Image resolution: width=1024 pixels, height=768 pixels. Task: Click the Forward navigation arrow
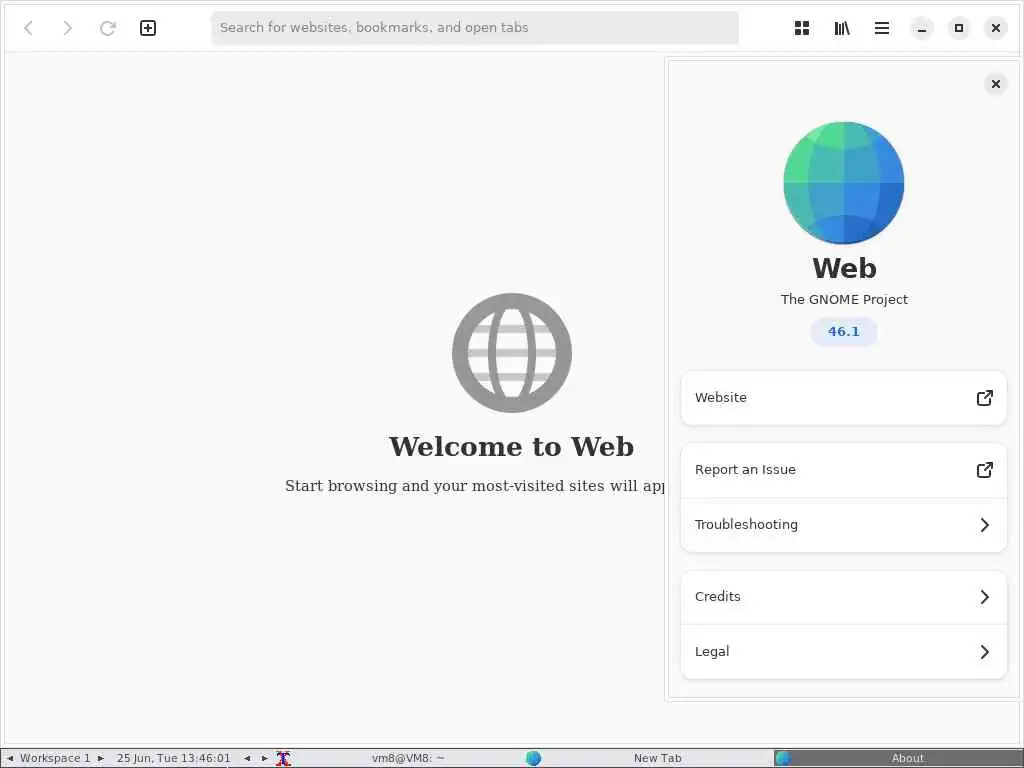coord(67,28)
